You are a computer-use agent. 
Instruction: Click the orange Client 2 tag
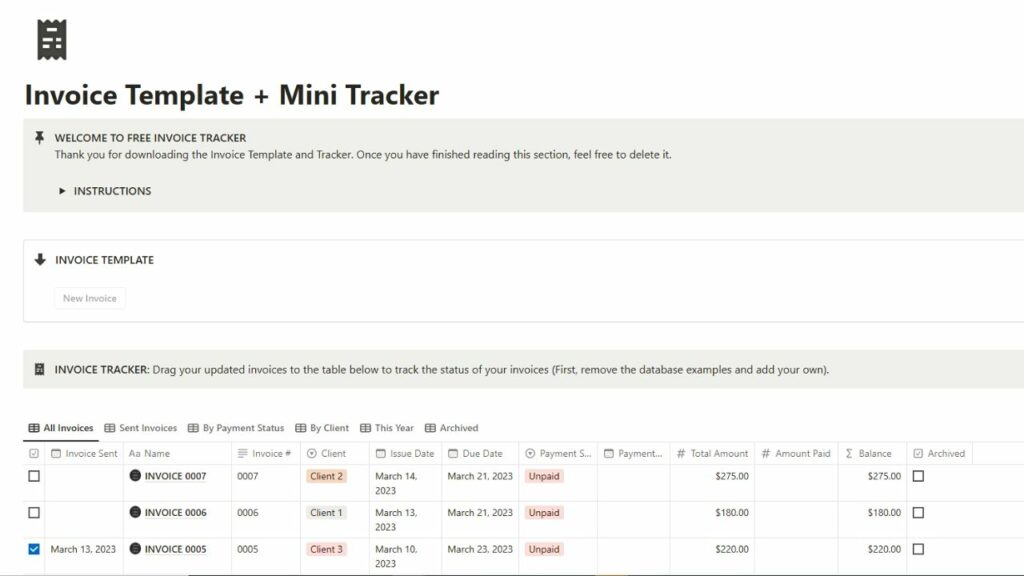click(326, 476)
